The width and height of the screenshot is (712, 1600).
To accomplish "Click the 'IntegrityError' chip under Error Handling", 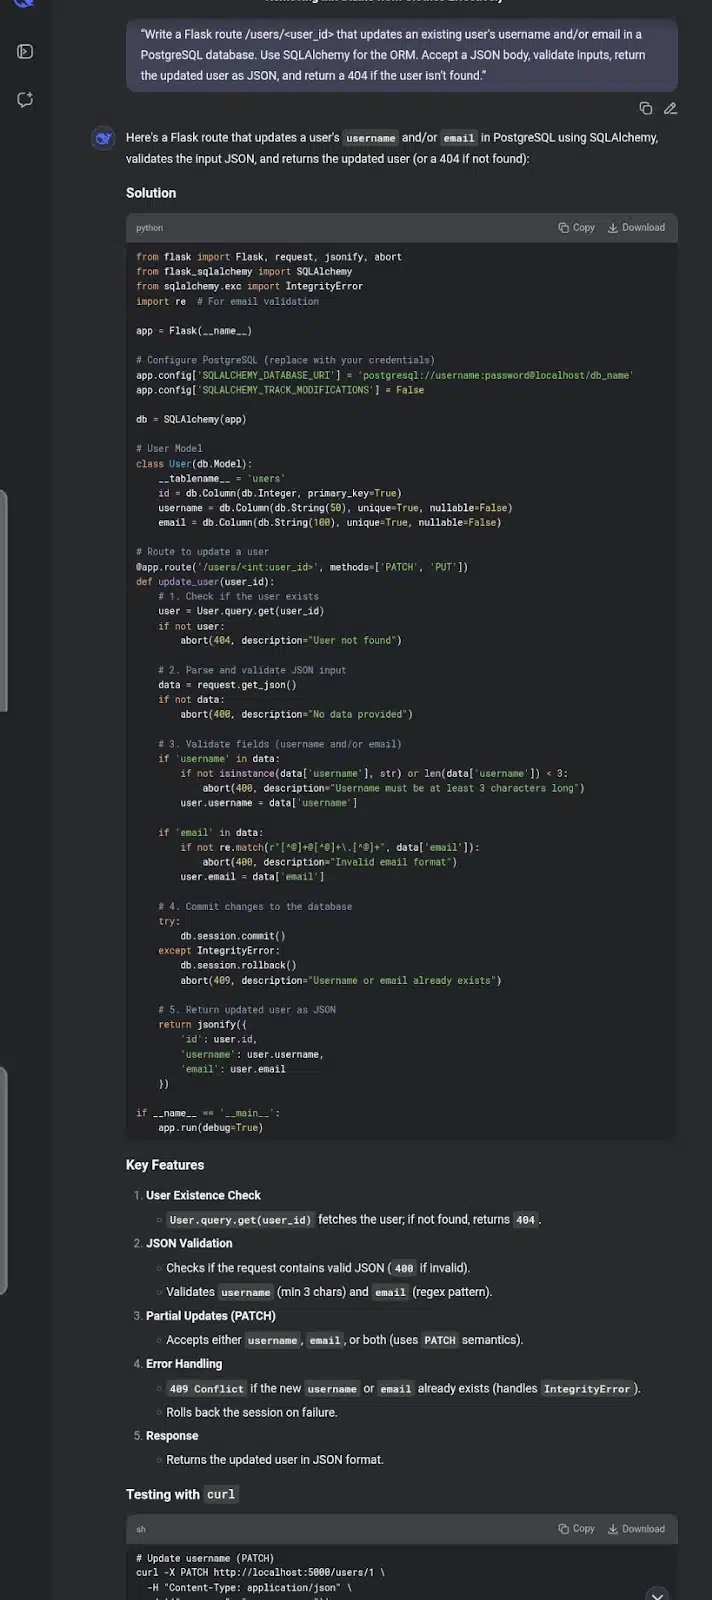I will (x=587, y=1389).
